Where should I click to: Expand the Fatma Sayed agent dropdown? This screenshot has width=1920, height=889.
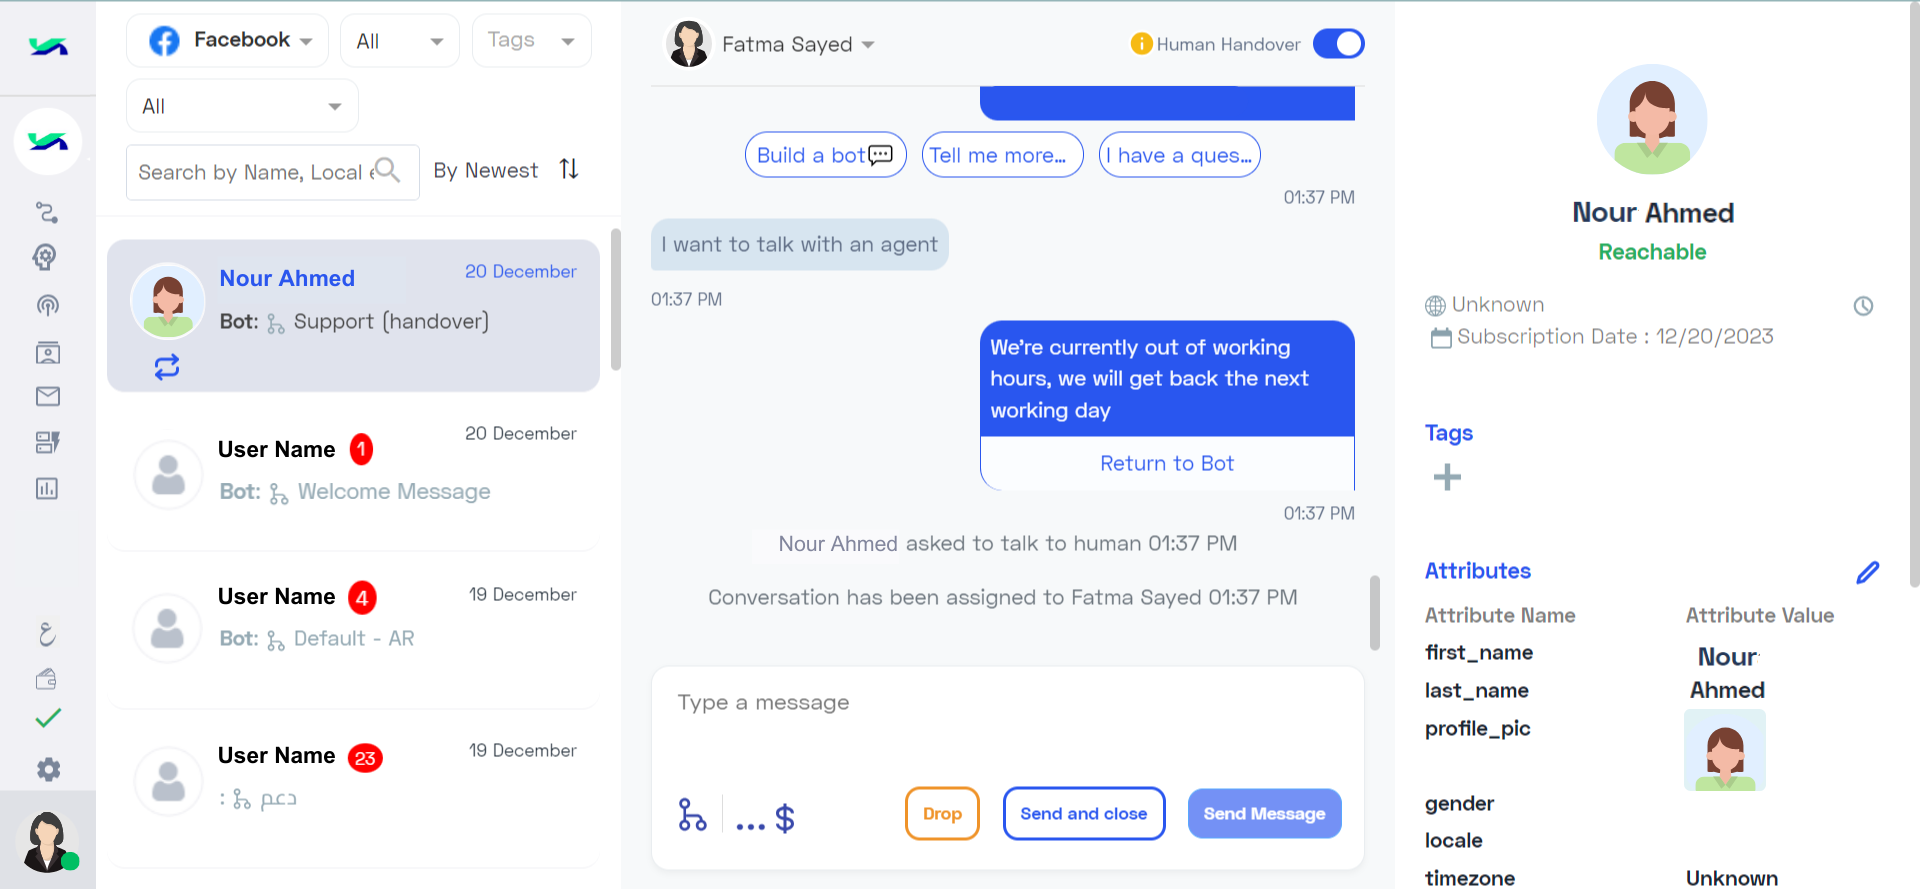point(771,44)
